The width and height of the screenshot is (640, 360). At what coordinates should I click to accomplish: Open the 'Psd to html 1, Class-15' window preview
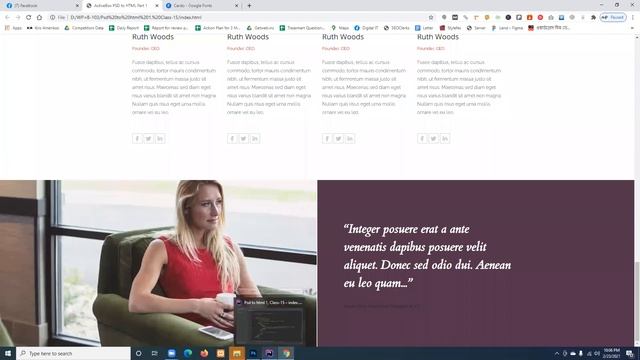coord(270,322)
